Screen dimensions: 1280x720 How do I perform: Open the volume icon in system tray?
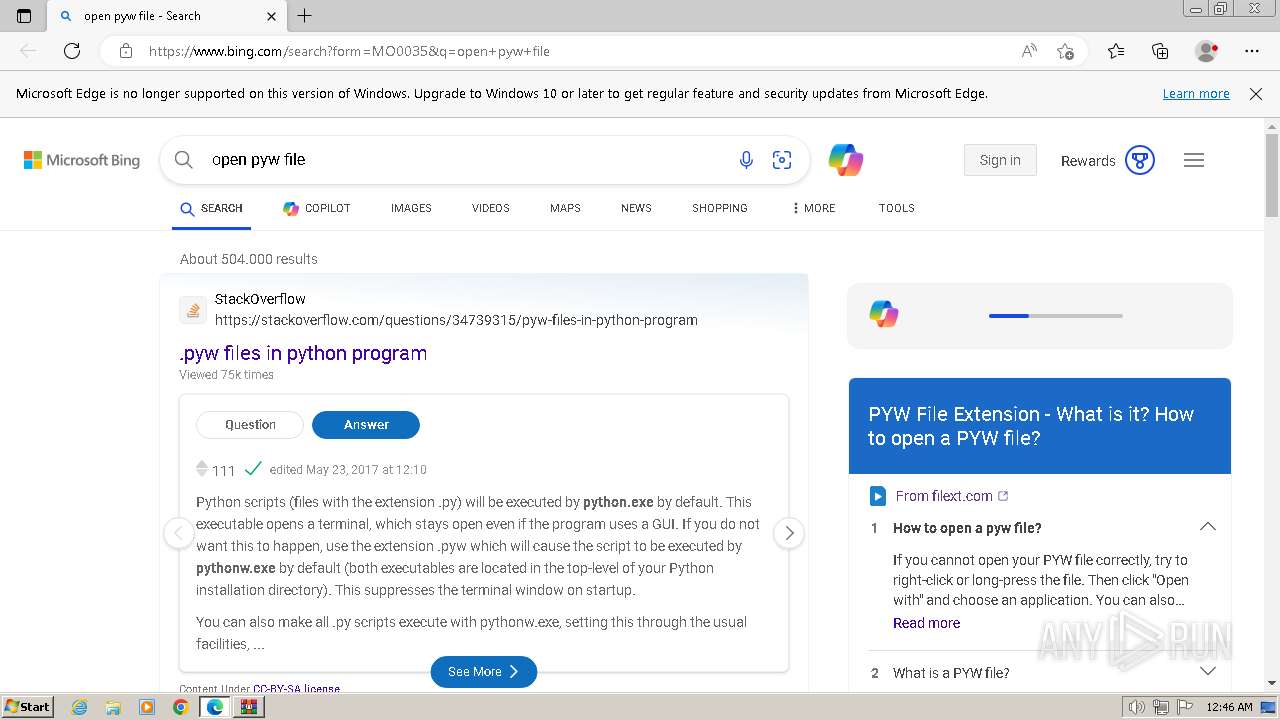click(x=1136, y=707)
